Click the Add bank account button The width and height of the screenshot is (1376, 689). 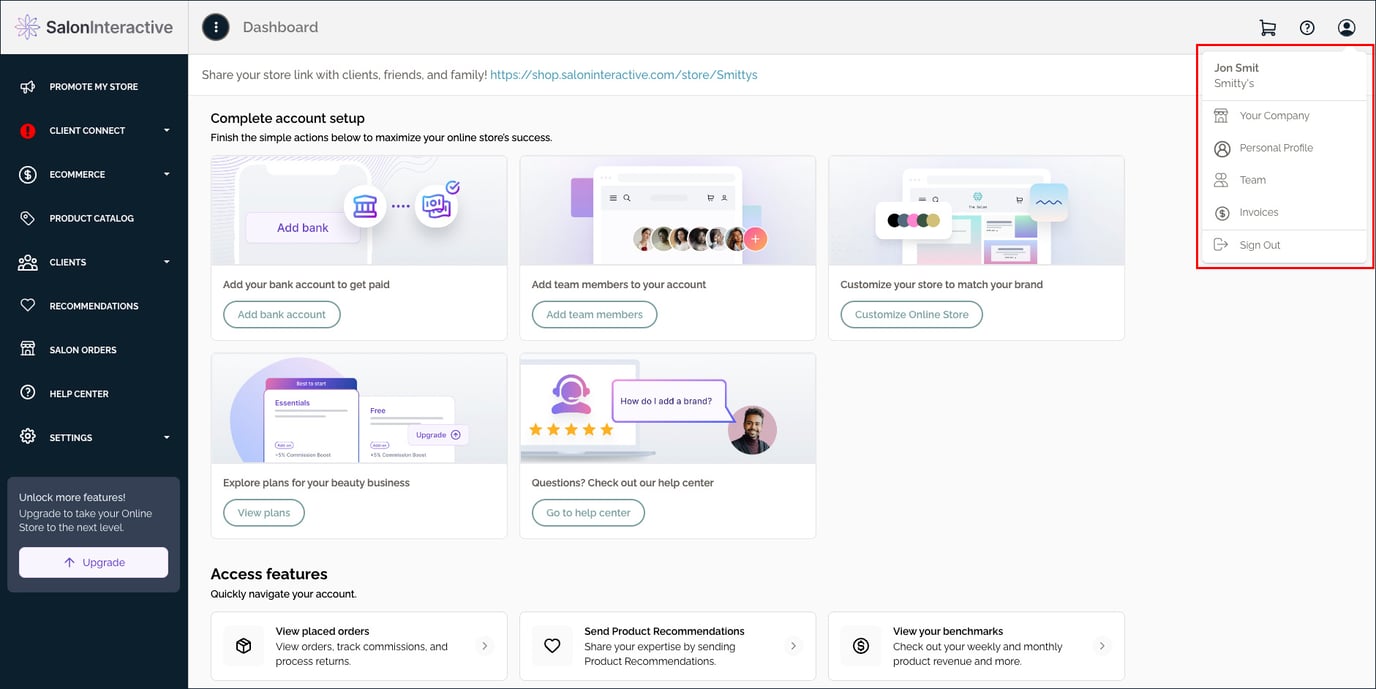[x=282, y=315]
